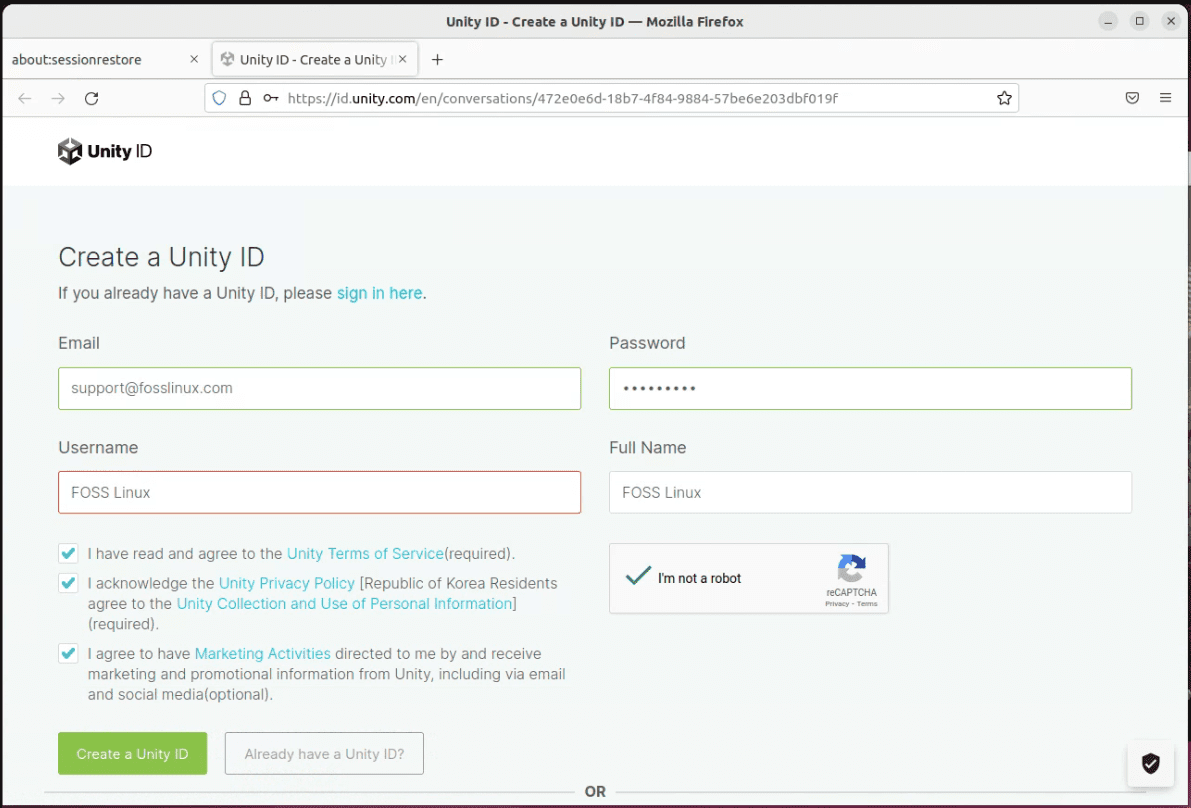1191x808 pixels.
Task: Open the tracking protection shield icon
Action: pyautogui.click(x=220, y=98)
